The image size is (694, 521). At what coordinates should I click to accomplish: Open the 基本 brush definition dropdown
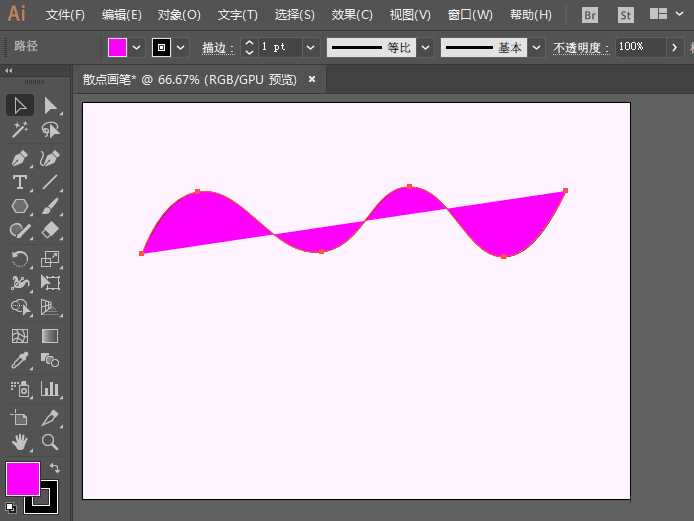point(537,47)
